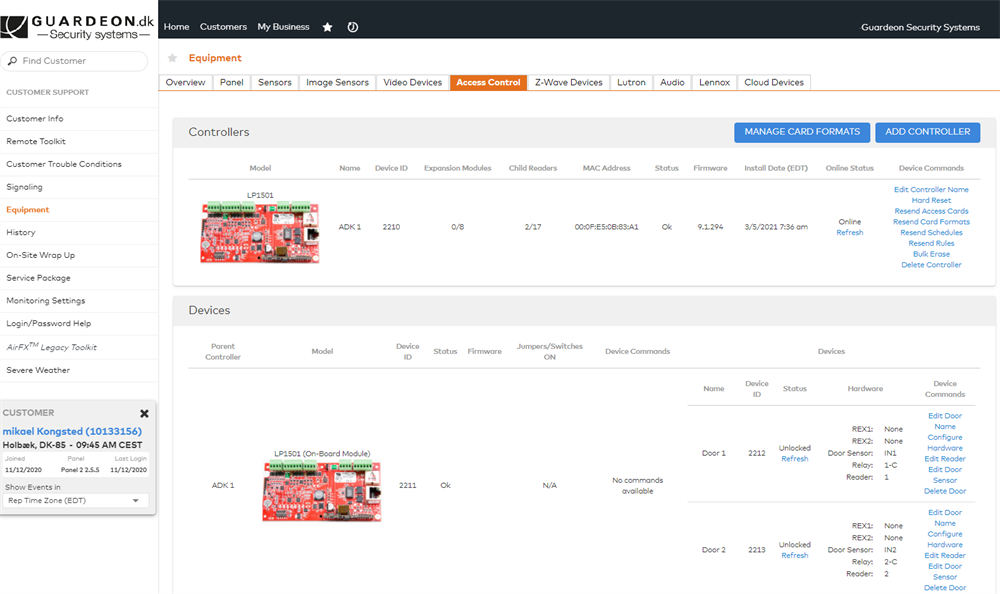1000x594 pixels.
Task: Click Resend Card Formats link
Action: point(931,222)
